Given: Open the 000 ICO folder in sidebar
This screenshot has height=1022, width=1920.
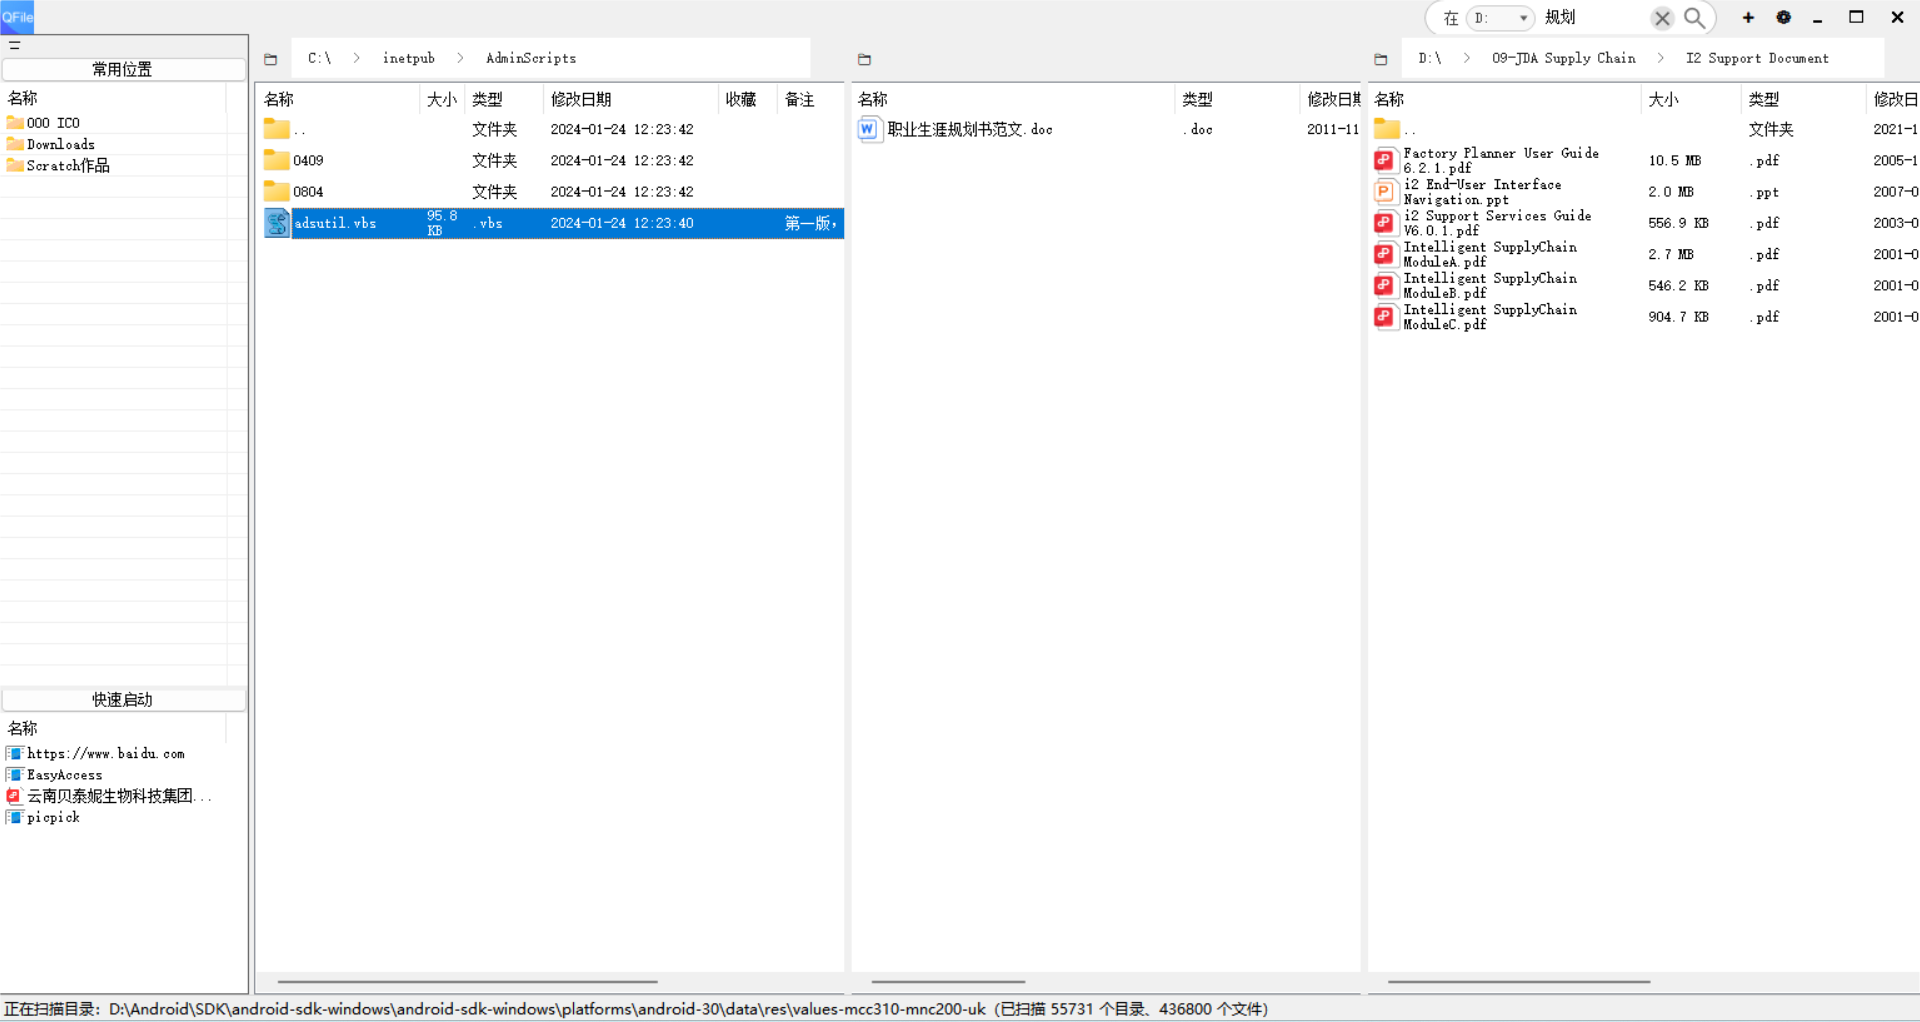Looking at the screenshot, I should [x=53, y=123].
